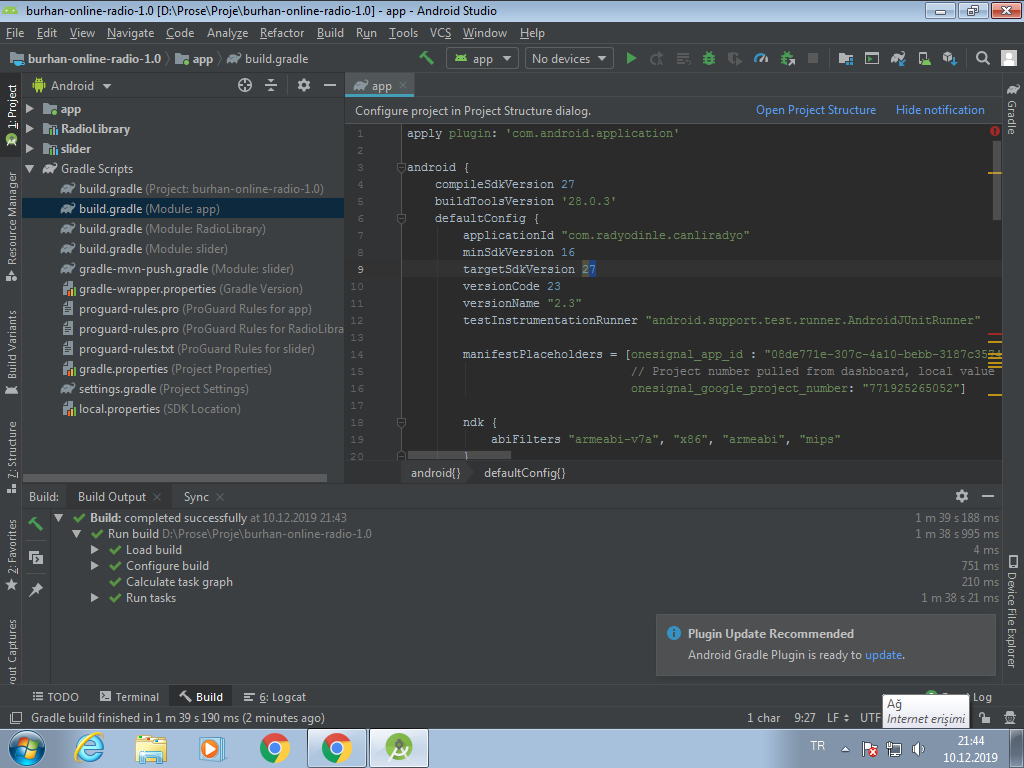Viewport: 1024px width, 768px height.
Task: Open the Android view selector dropdown
Action: (72, 86)
